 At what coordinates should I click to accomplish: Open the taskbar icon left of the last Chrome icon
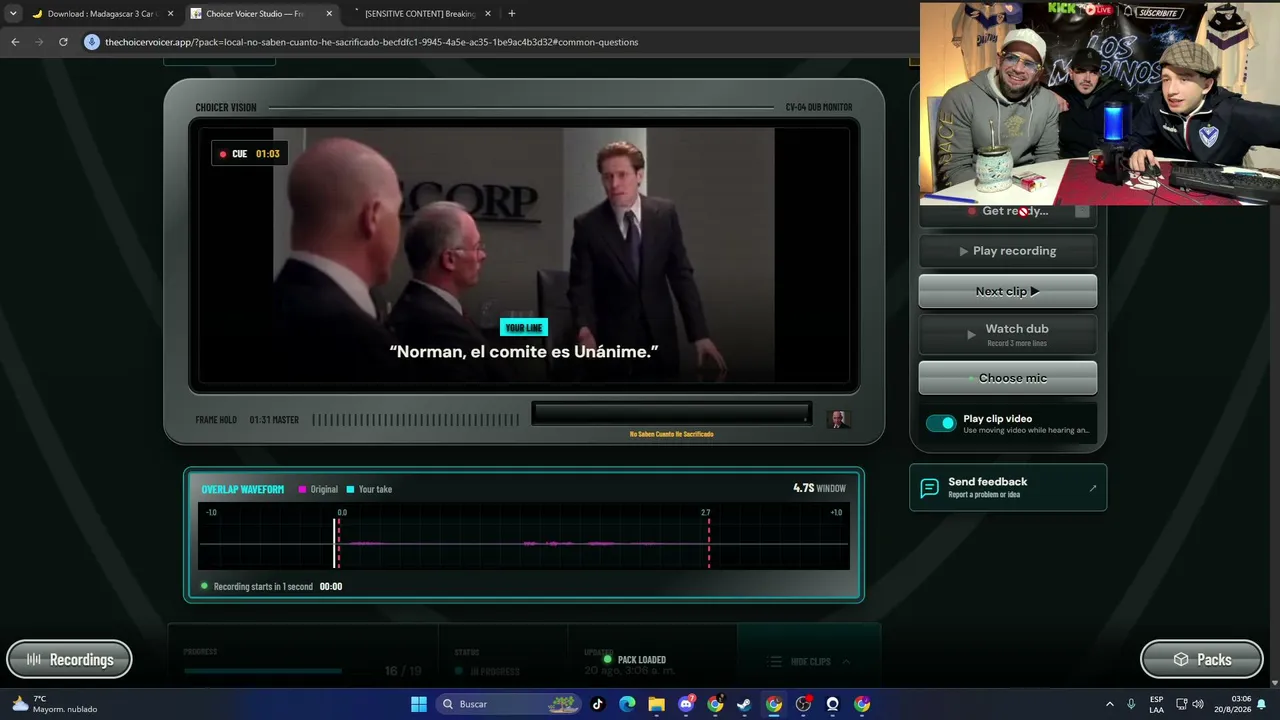[832, 704]
